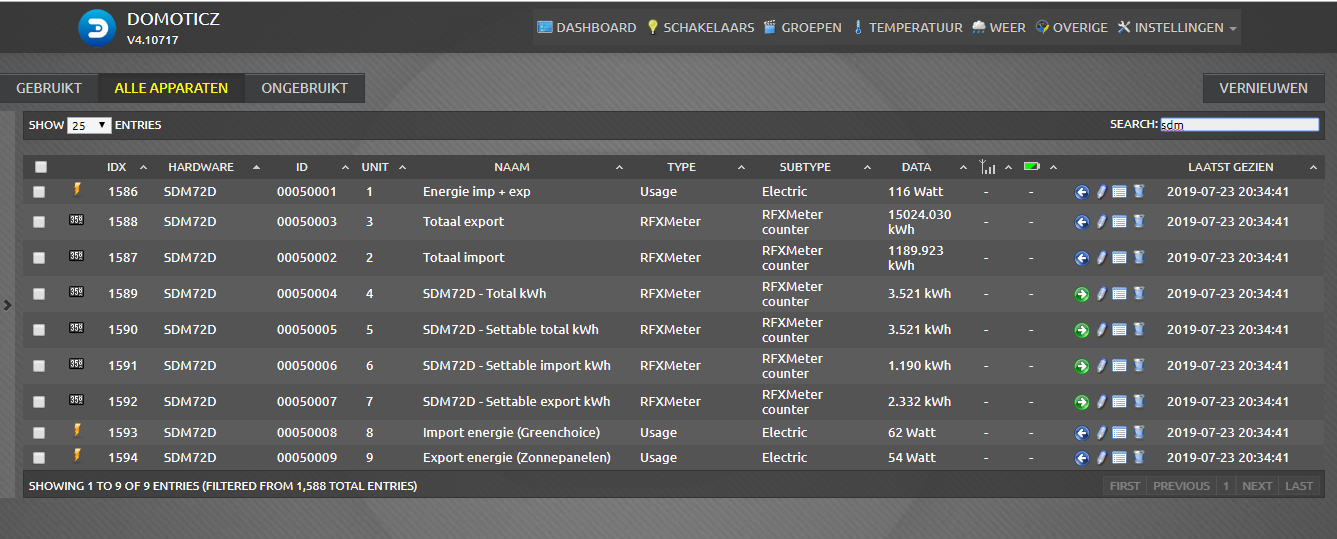Rename Energie imp + exp with pencil icon
Image resolution: width=1337 pixels, height=539 pixels.
tap(1101, 192)
